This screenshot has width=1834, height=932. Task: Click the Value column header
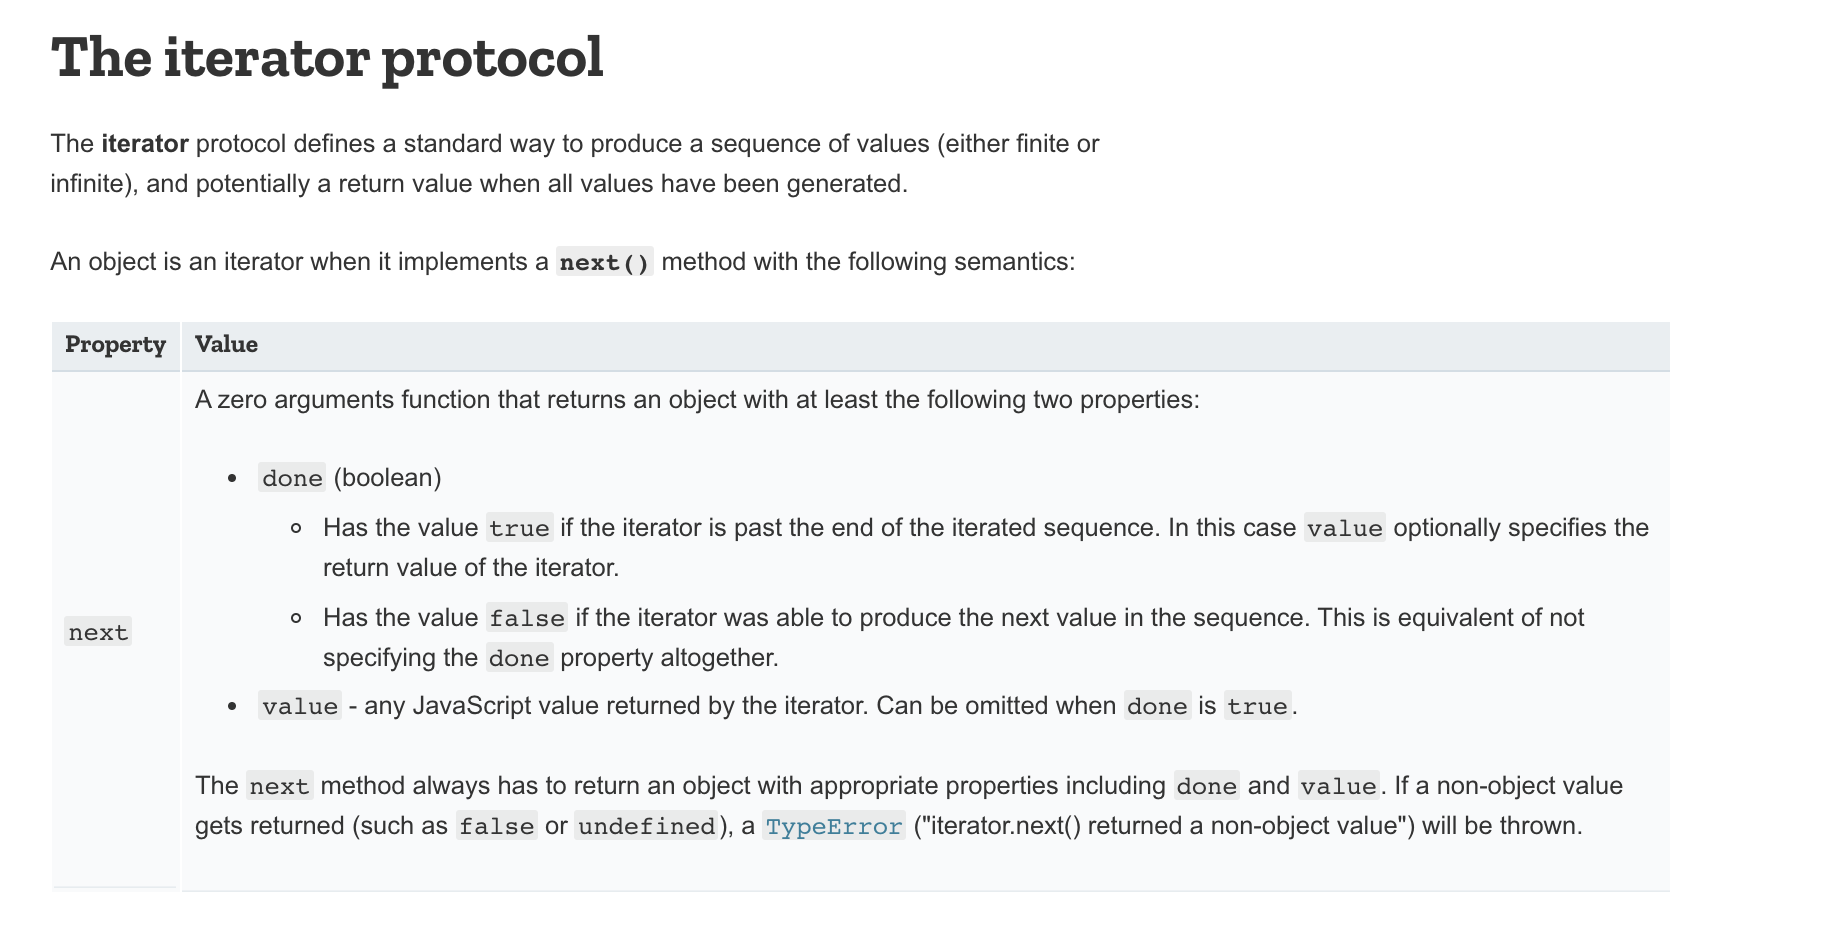tap(226, 345)
